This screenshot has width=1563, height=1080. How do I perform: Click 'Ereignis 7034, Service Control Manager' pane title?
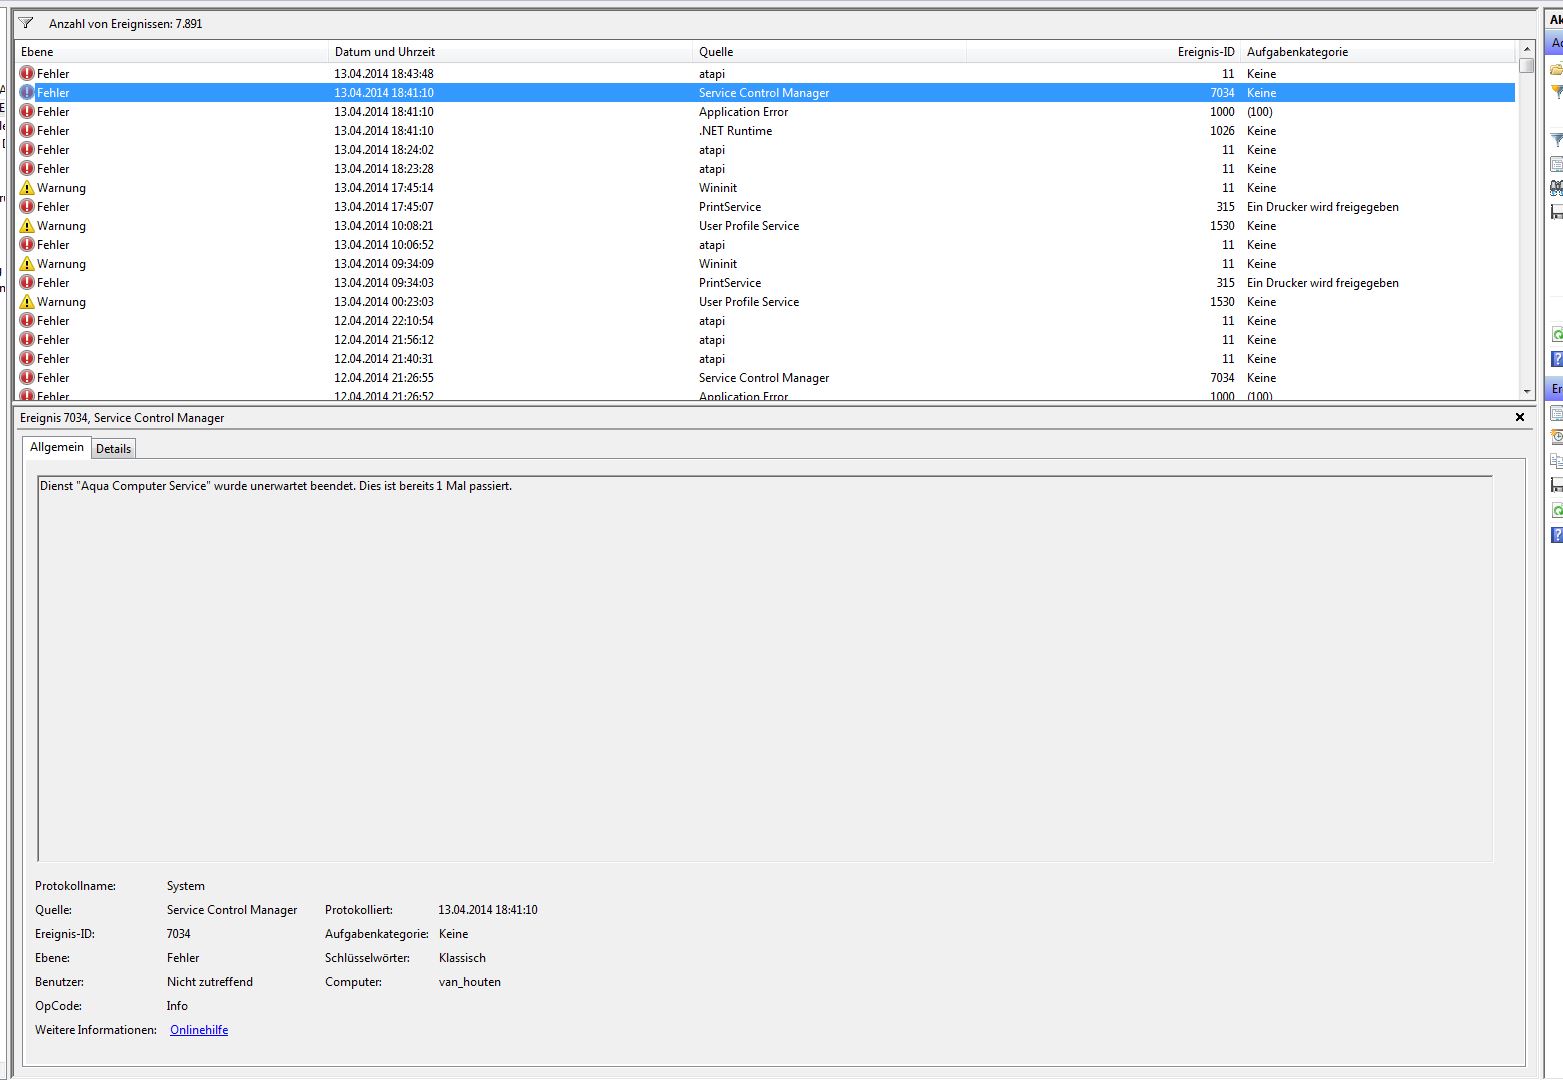[122, 418]
